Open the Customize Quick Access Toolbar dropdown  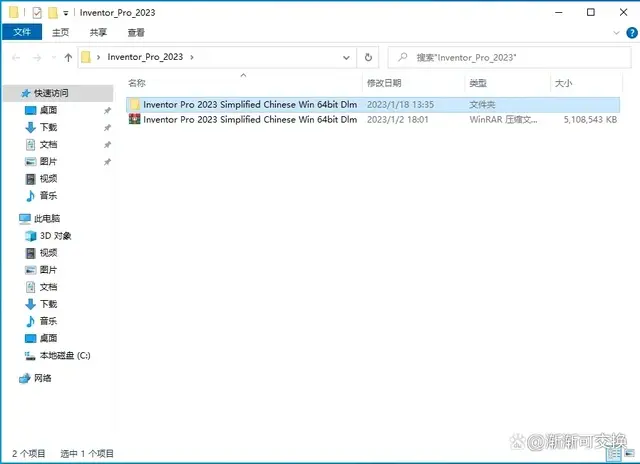pos(65,13)
